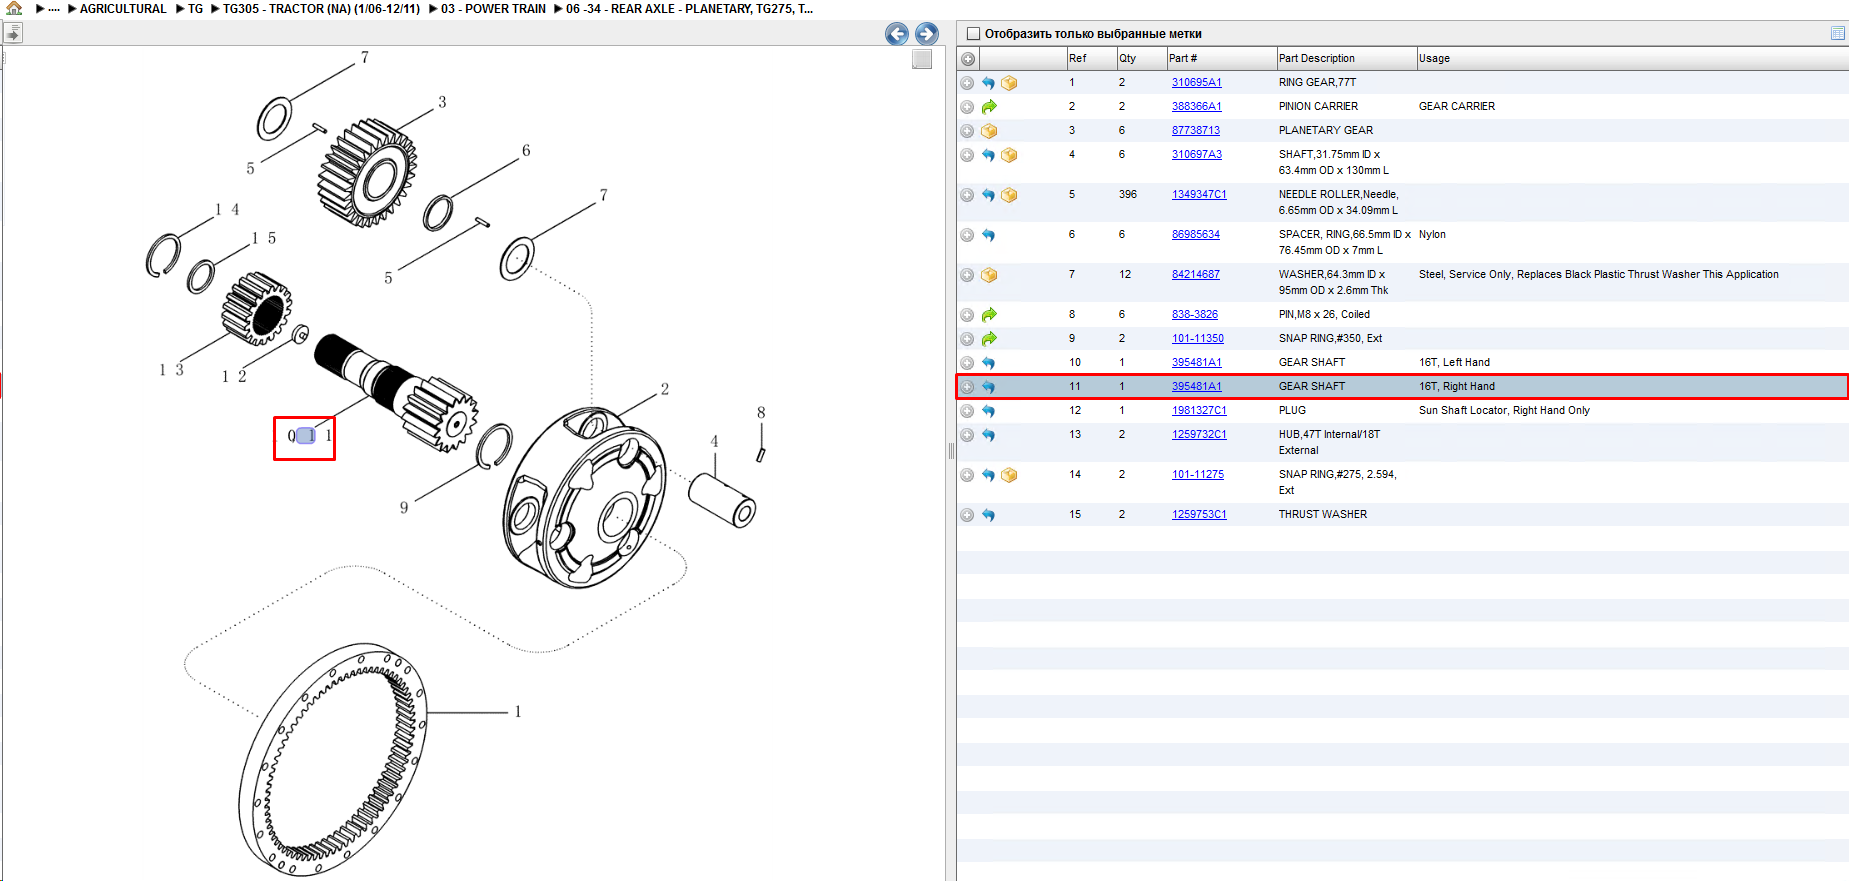Click plus circle for PLUG row
Screen dimensions: 1849x881
(967, 411)
